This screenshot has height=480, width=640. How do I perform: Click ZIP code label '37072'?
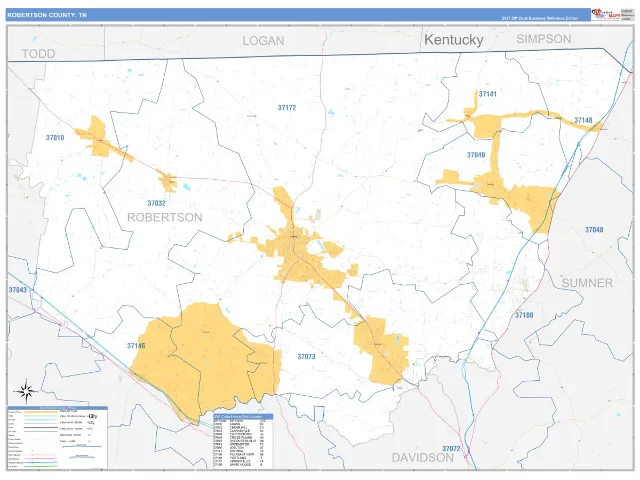[451, 449]
